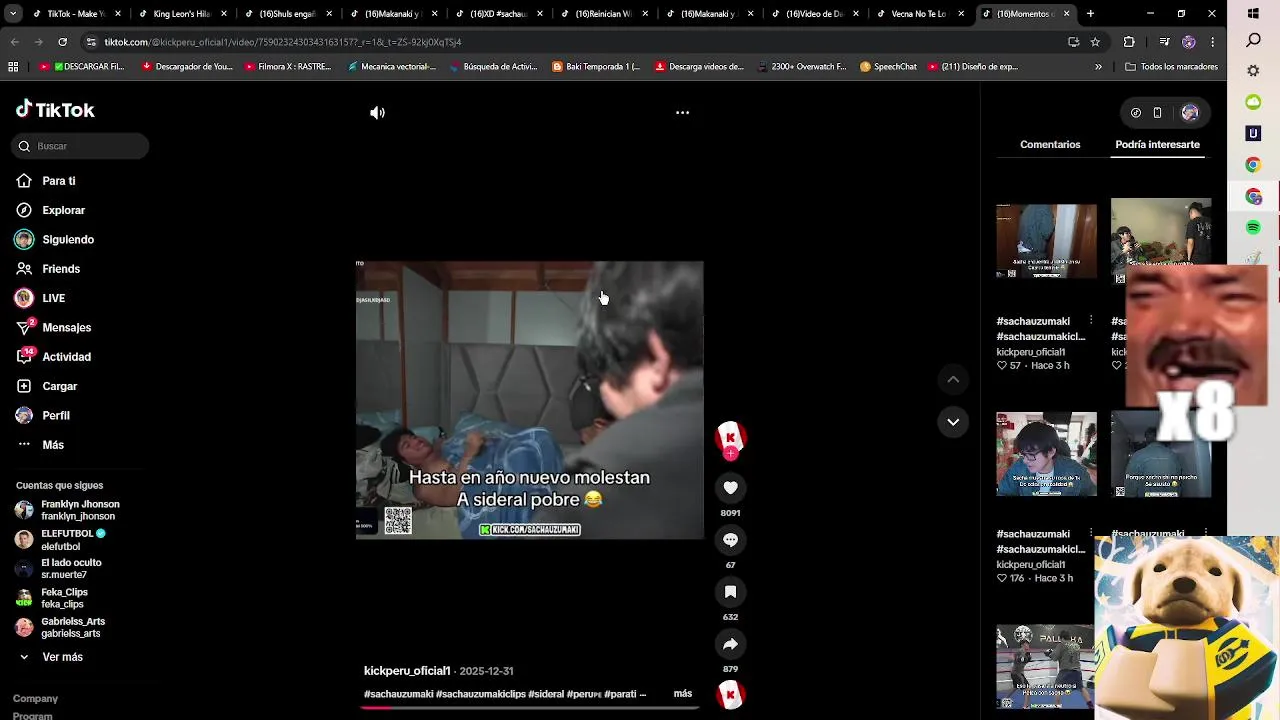Open Chrome apps grid icon
This screenshot has height=720, width=1280.
point(13,67)
